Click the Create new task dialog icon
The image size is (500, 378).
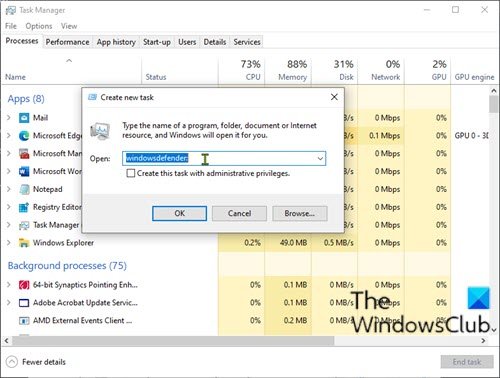(92, 97)
